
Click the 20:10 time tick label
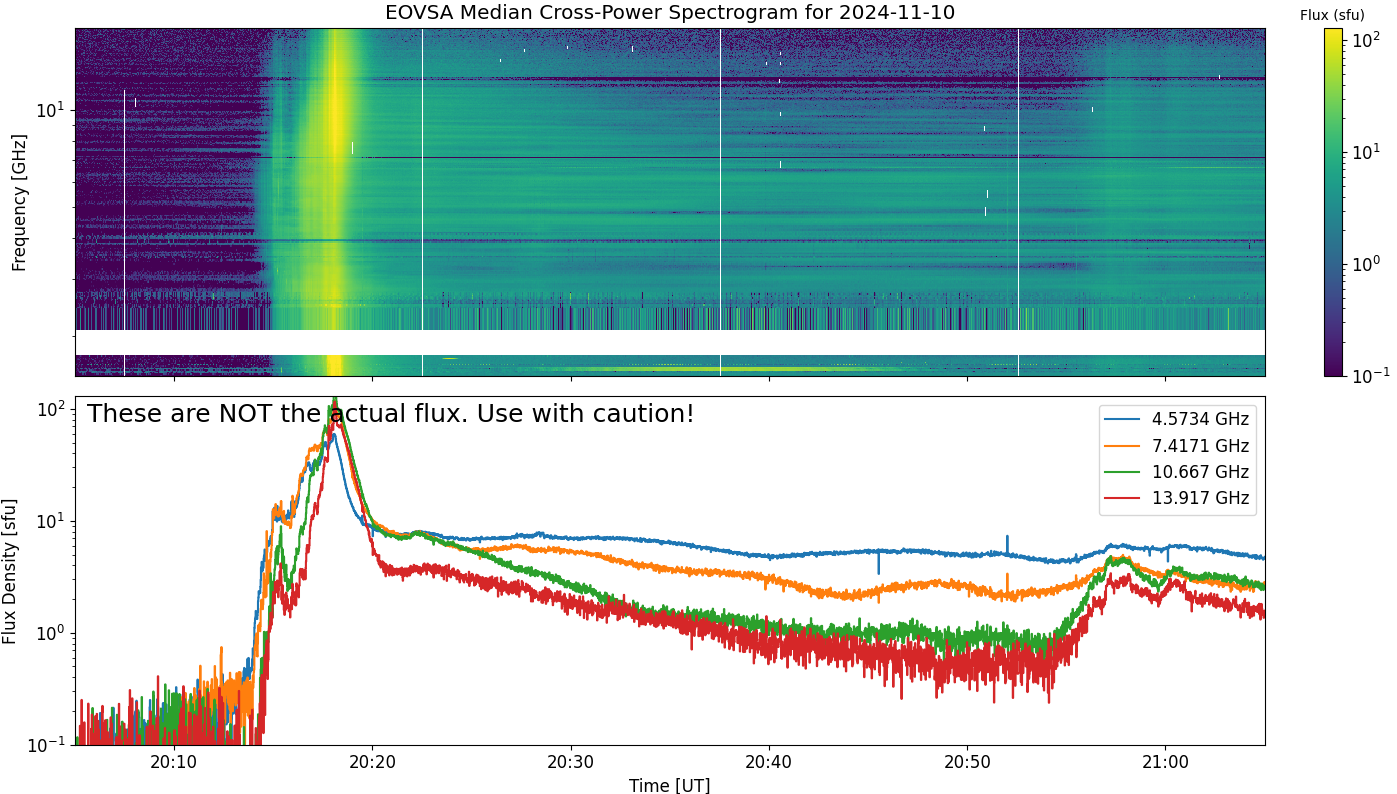click(x=174, y=762)
